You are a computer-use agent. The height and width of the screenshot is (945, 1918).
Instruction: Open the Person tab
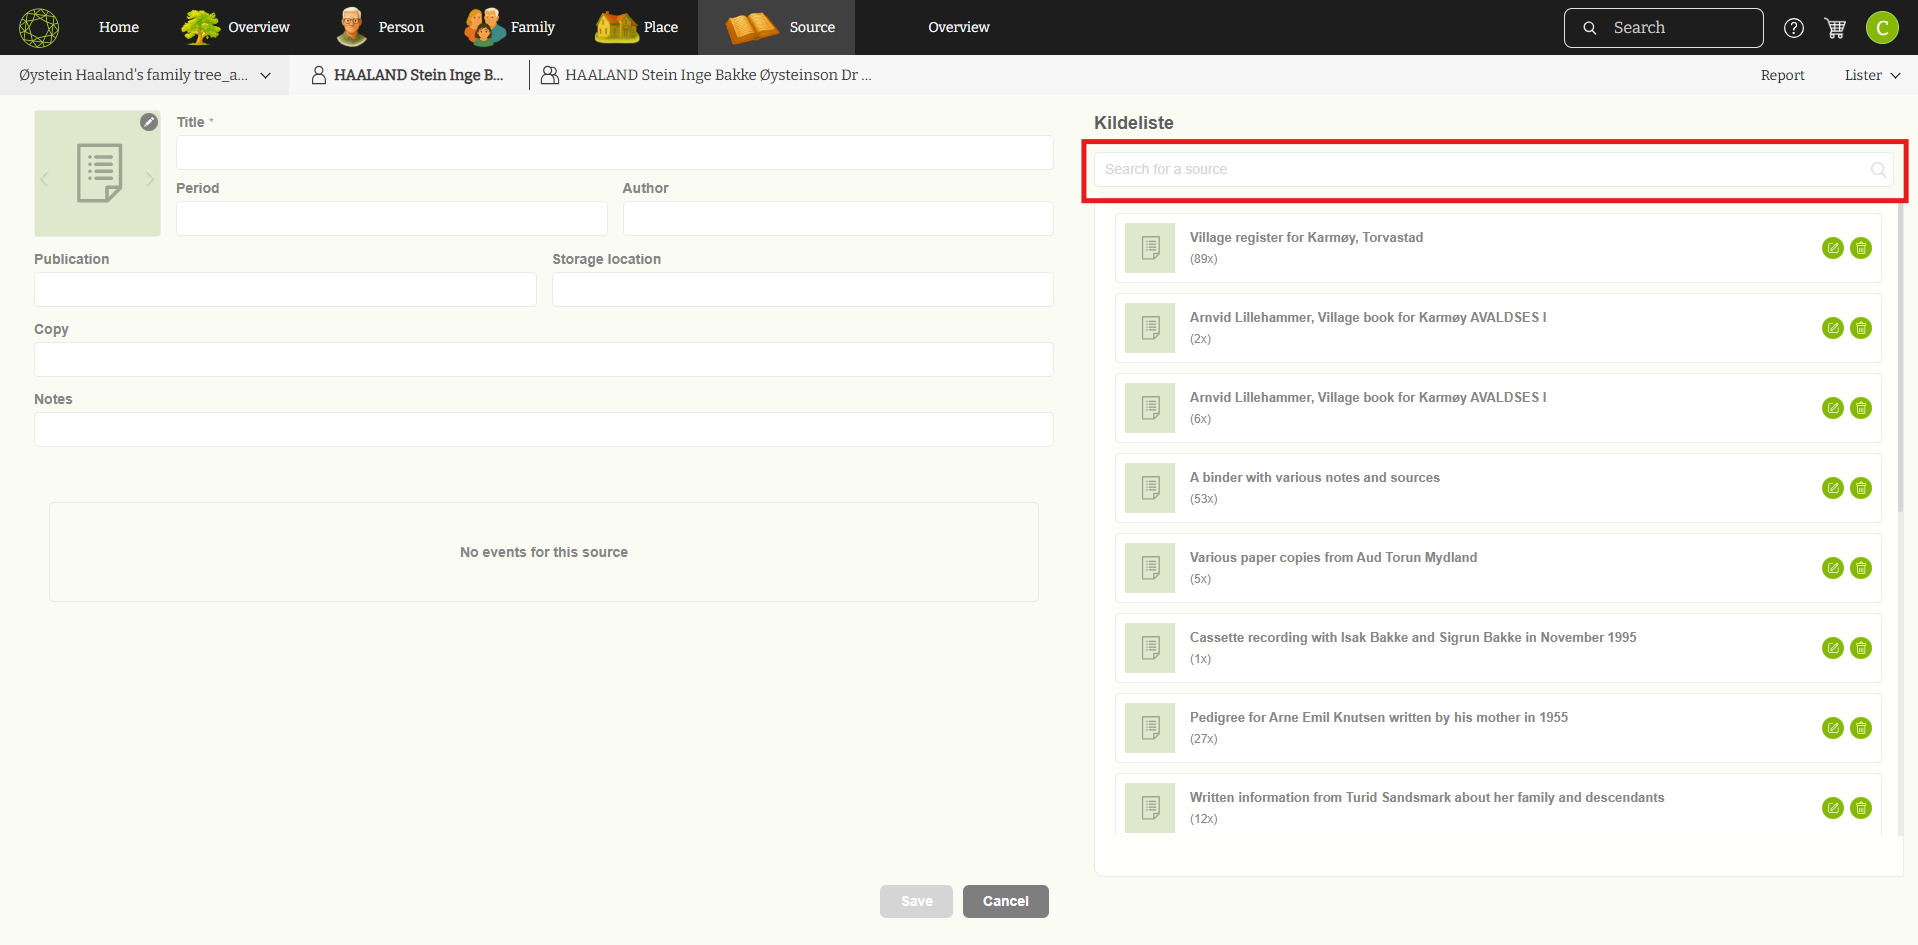(x=381, y=28)
